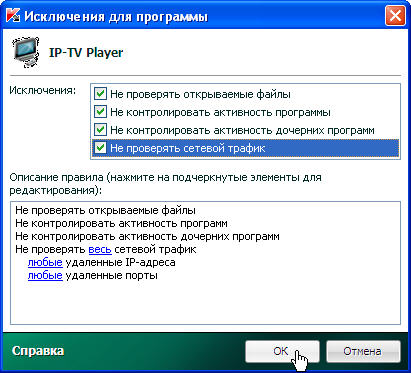Viewport: 411px width, 373px height.
Task: Click the IP-TV Player monitor icon
Action: click(26, 52)
